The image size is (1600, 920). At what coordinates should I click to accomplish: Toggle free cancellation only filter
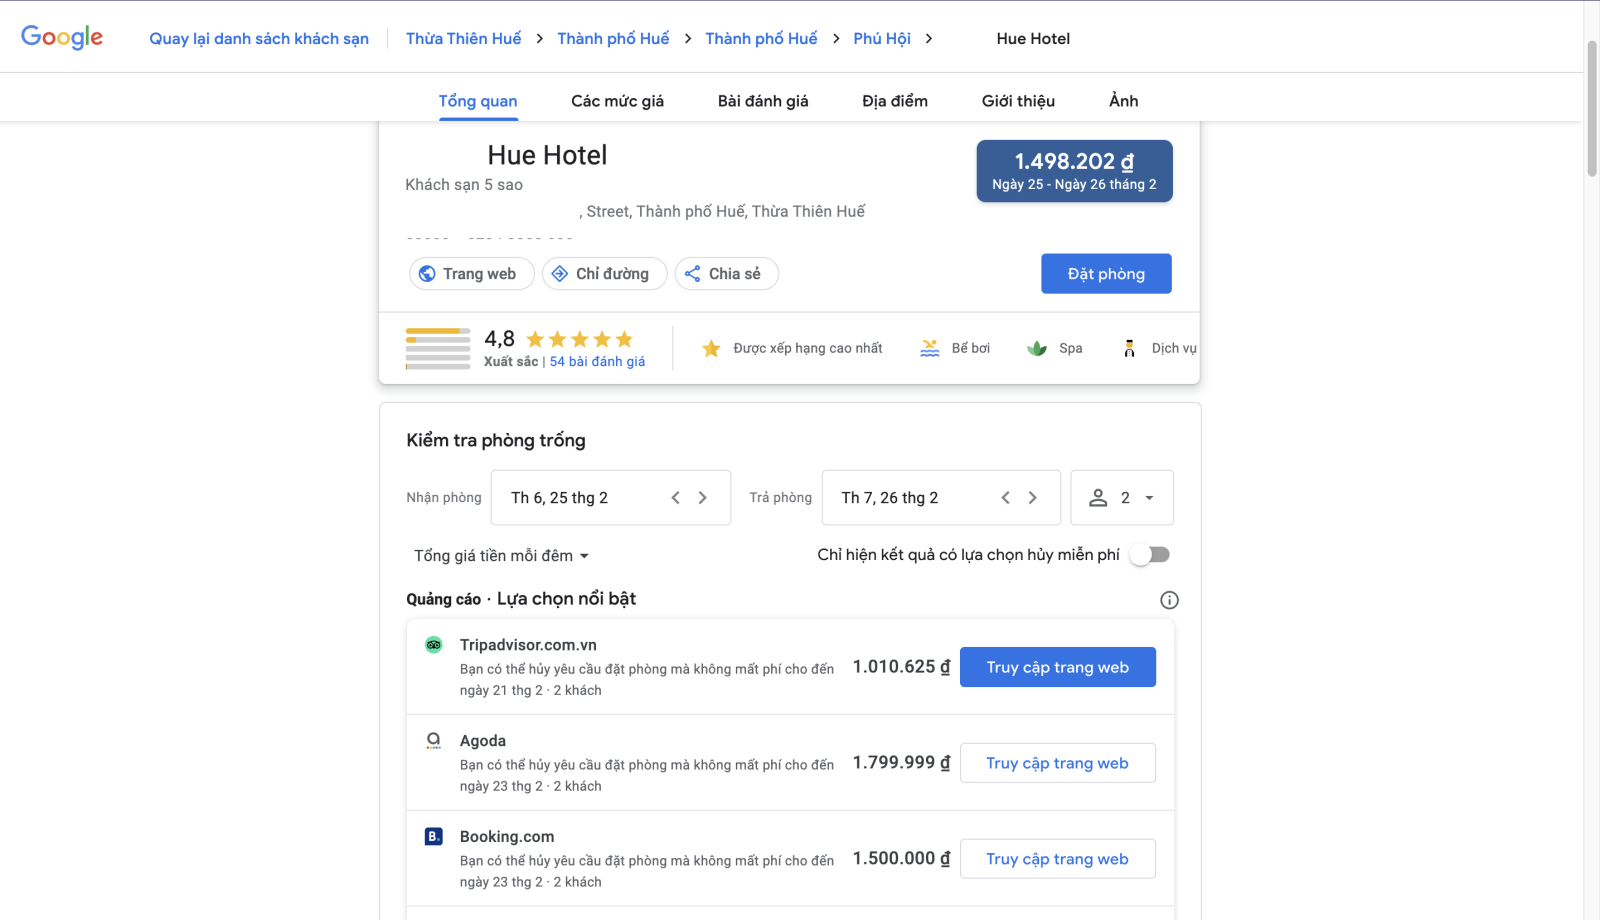[x=1150, y=555]
